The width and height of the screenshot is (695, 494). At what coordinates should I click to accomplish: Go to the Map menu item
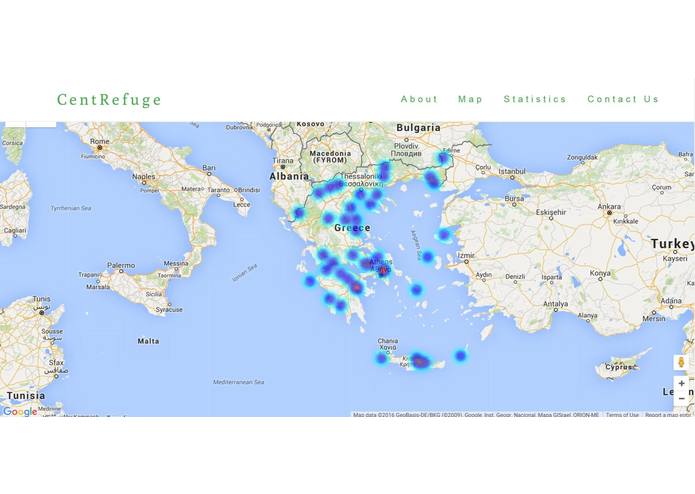pyautogui.click(x=470, y=99)
